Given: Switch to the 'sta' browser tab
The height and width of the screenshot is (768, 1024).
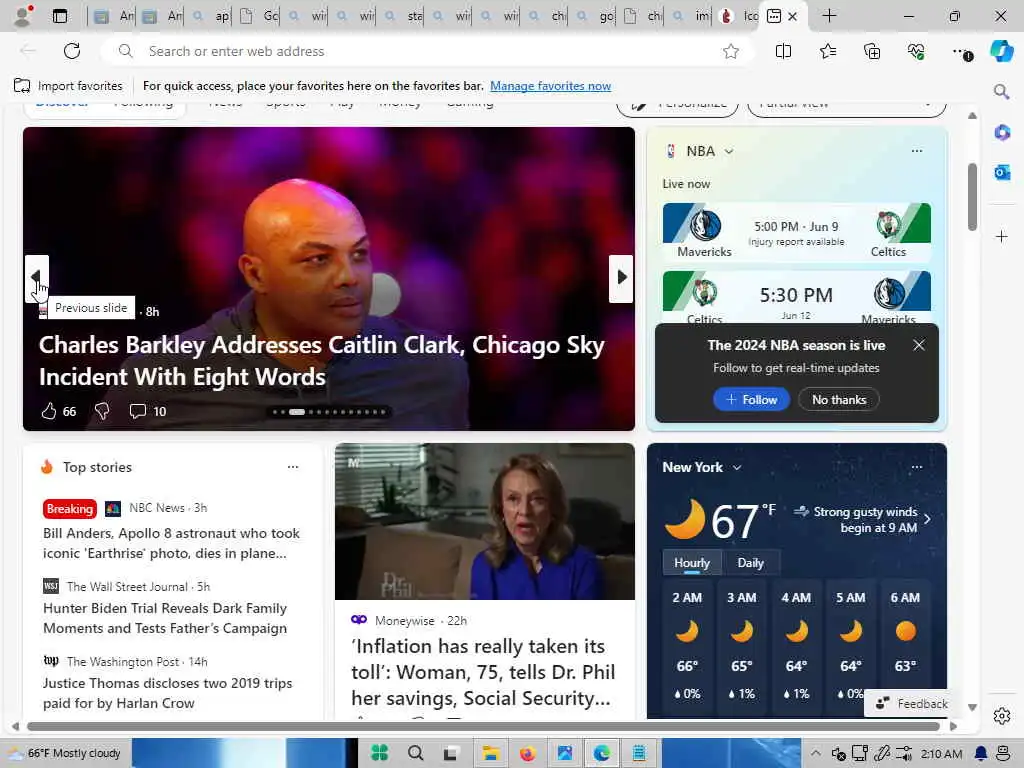Looking at the screenshot, I should pyautogui.click(x=405, y=16).
